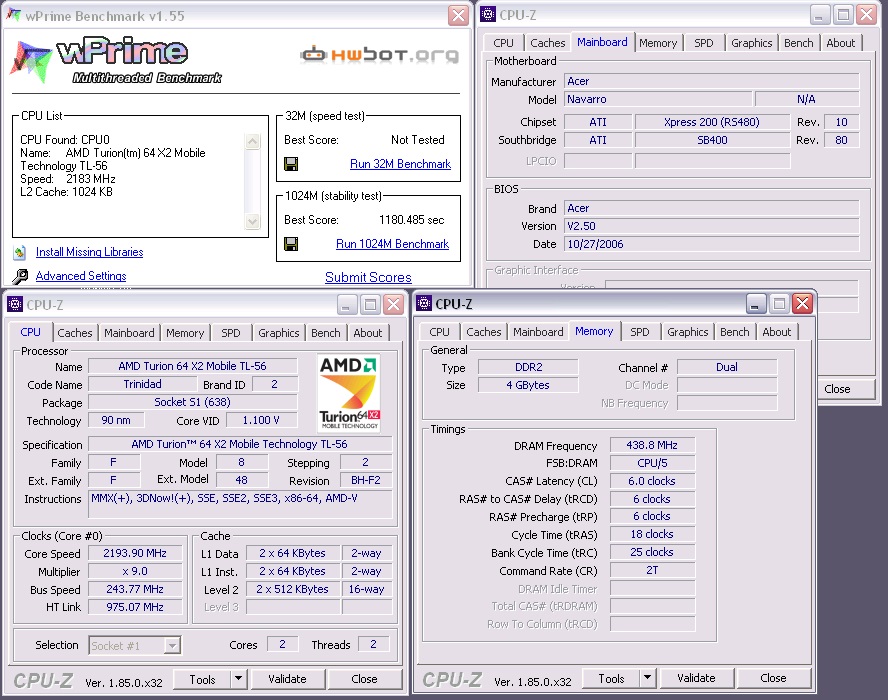The image size is (888, 700).
Task: Click the Install Missing Libraries icon
Action: (20, 252)
